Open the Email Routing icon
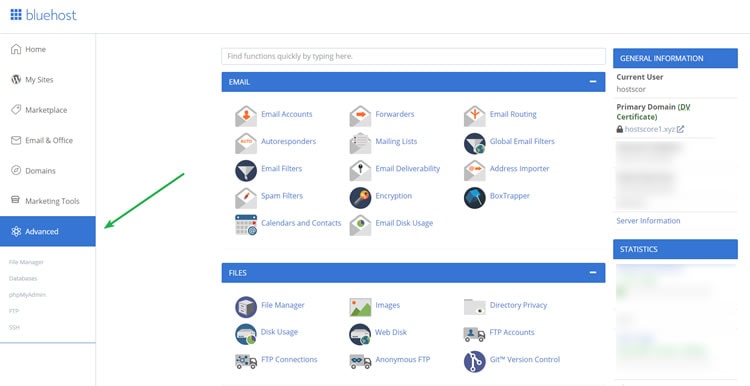 pyautogui.click(x=474, y=116)
